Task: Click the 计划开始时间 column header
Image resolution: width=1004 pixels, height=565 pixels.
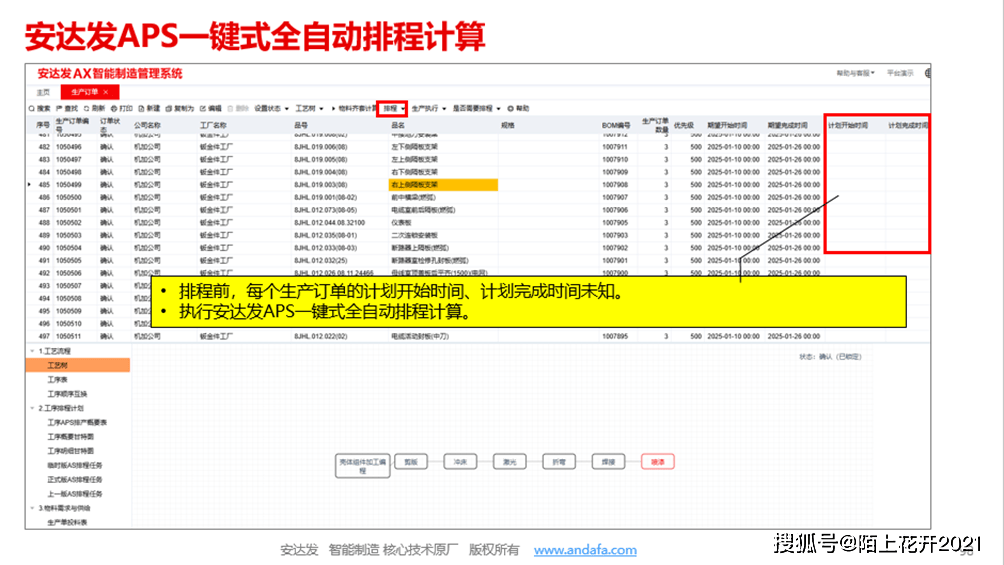Action: [848, 126]
